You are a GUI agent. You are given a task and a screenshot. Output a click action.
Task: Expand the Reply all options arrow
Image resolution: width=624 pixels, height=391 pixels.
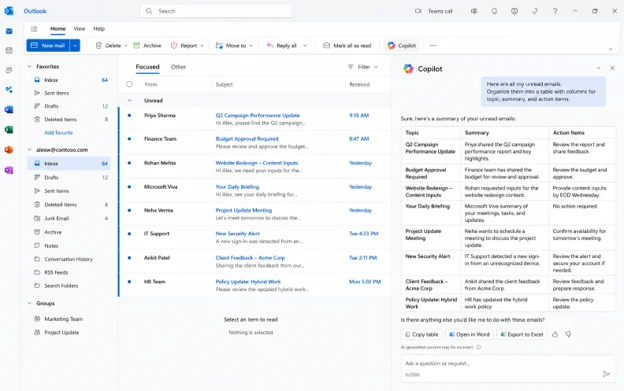[305, 46]
